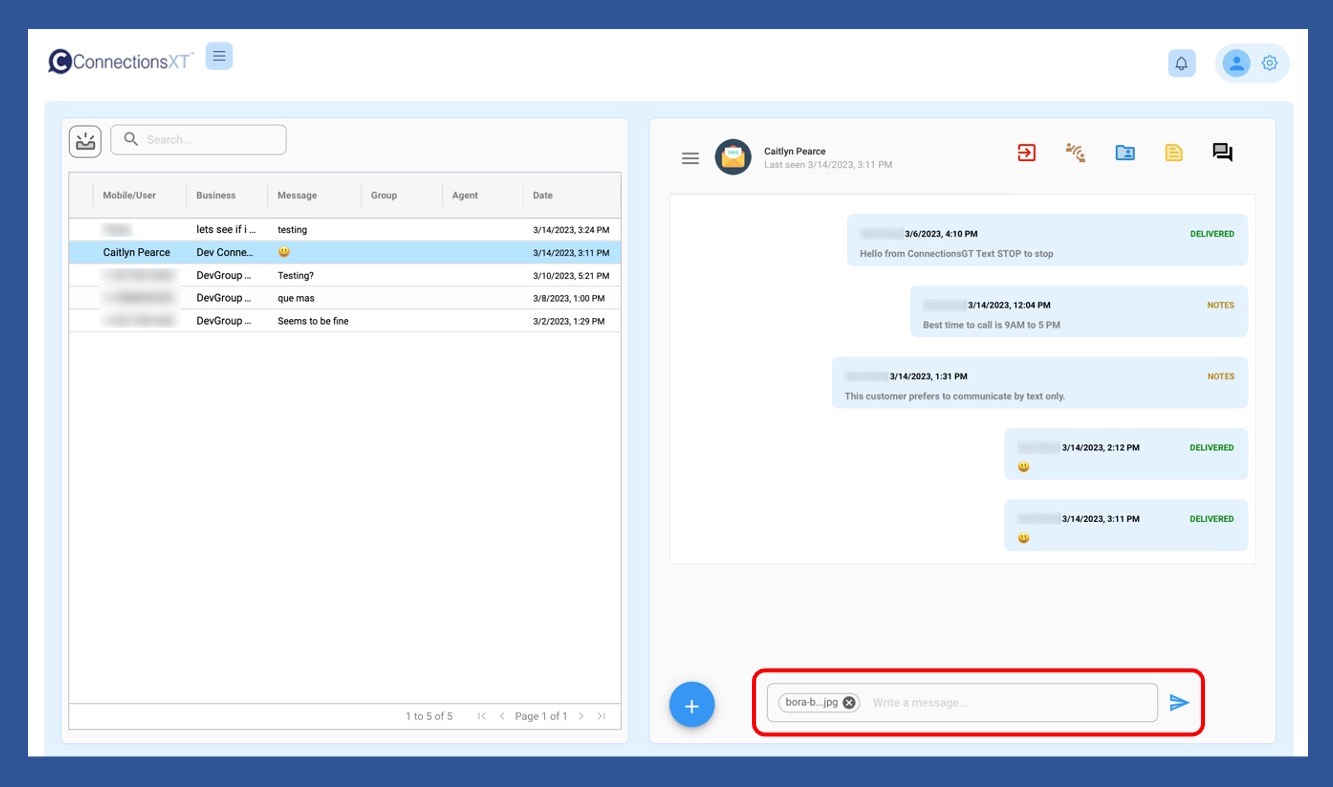Send the message with the paper plane icon
1333x787 pixels.
[1179, 703]
